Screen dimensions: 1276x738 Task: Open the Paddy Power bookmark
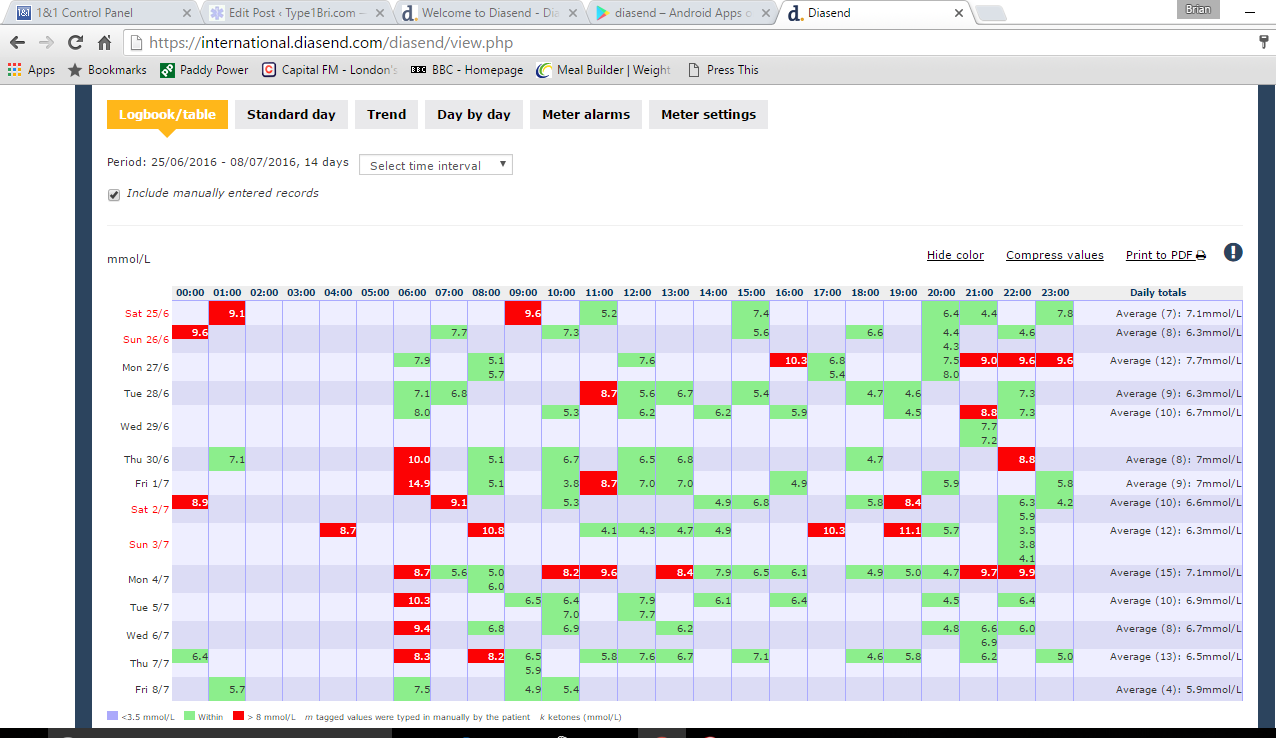(204, 70)
